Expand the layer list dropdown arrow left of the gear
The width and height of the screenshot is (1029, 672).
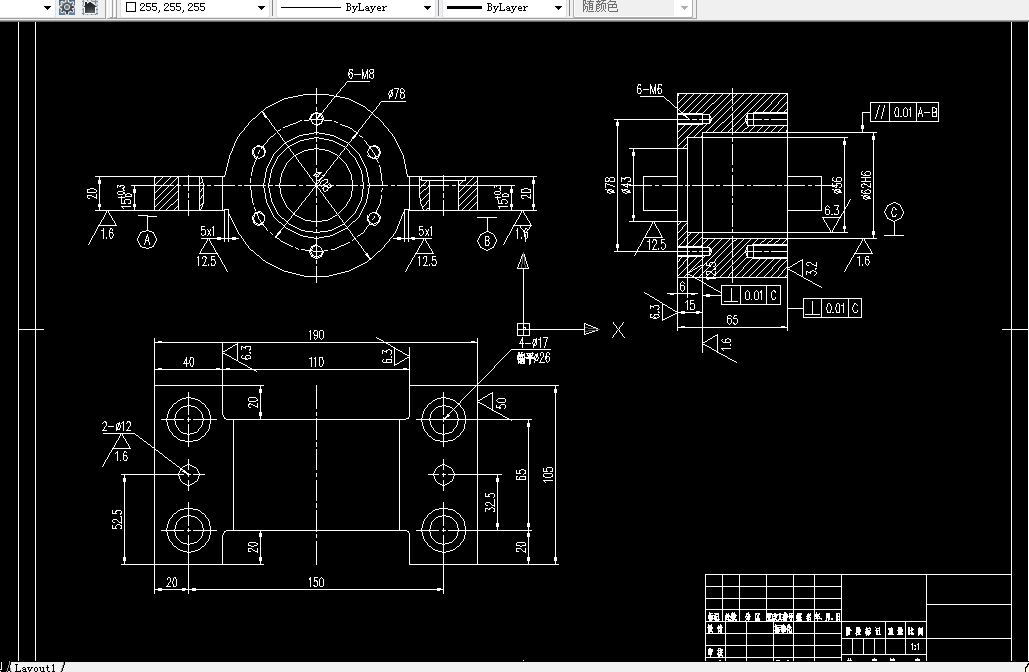pos(47,8)
